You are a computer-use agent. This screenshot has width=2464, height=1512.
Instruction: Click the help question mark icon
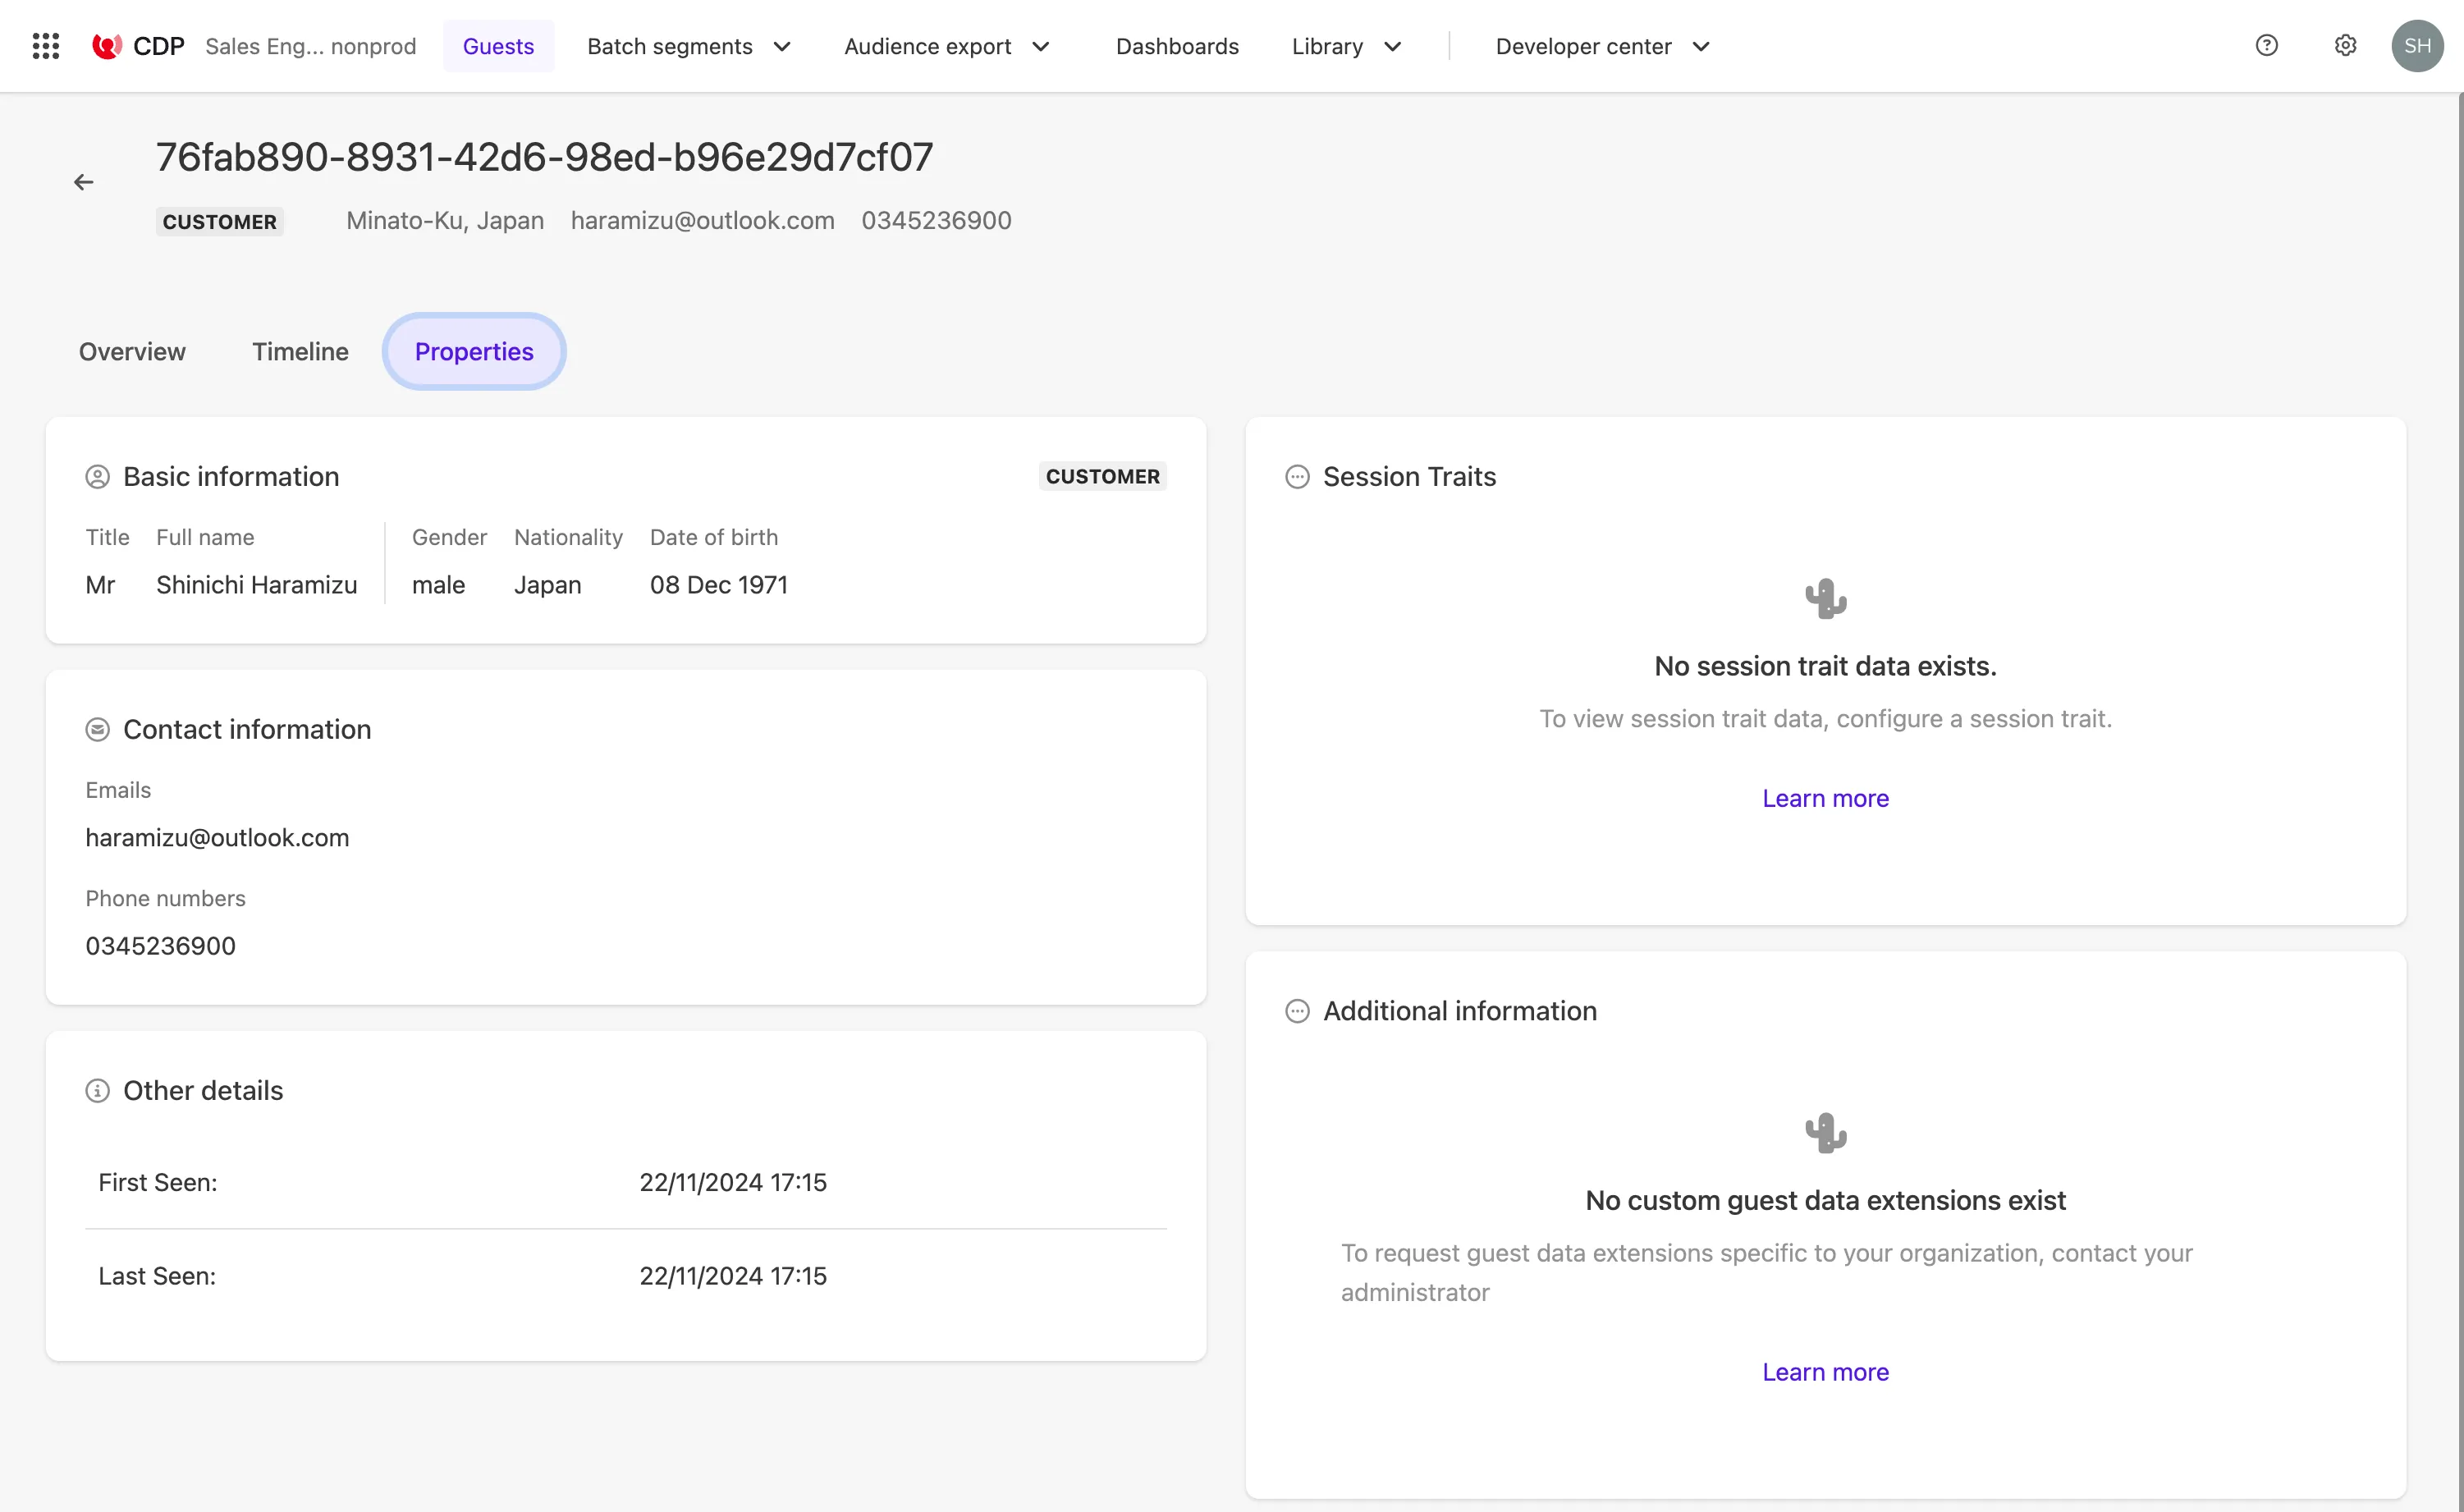pyautogui.click(x=2267, y=46)
